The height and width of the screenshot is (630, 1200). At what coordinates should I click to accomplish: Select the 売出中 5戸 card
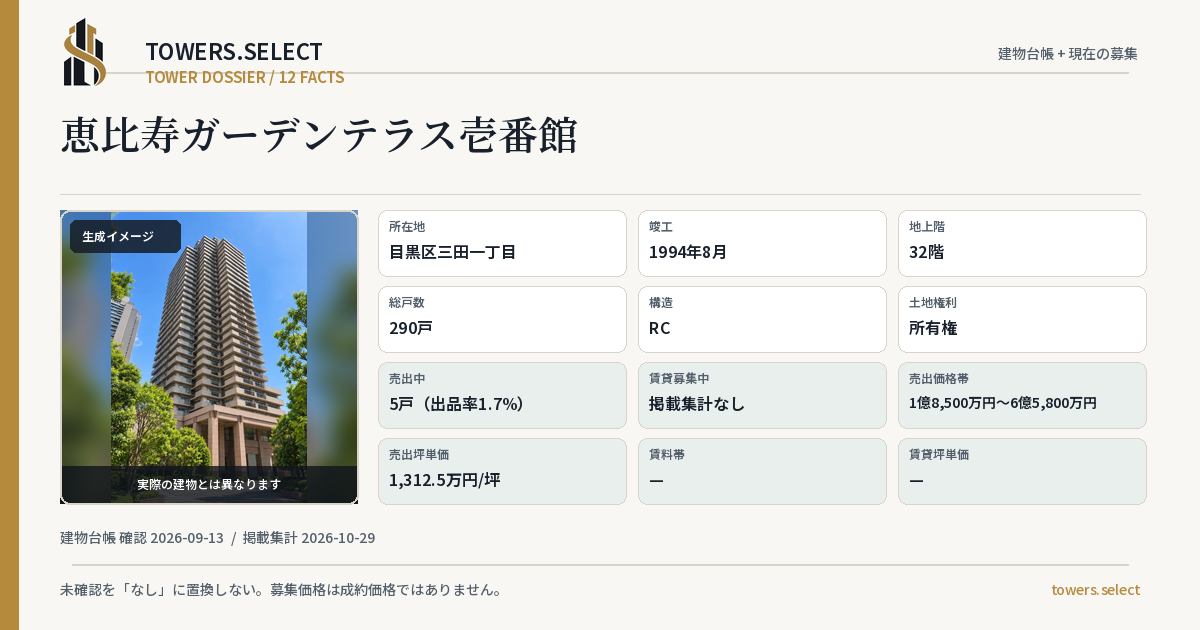(x=502, y=395)
